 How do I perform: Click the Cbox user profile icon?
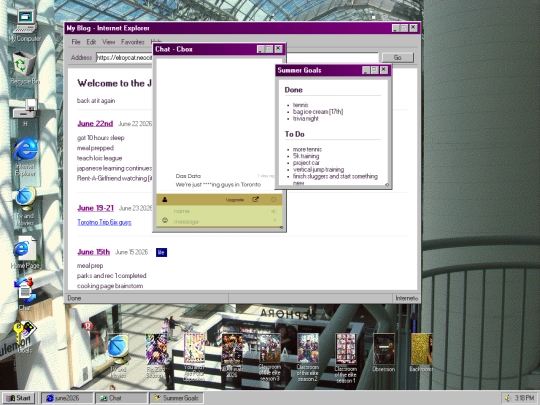pos(165,199)
